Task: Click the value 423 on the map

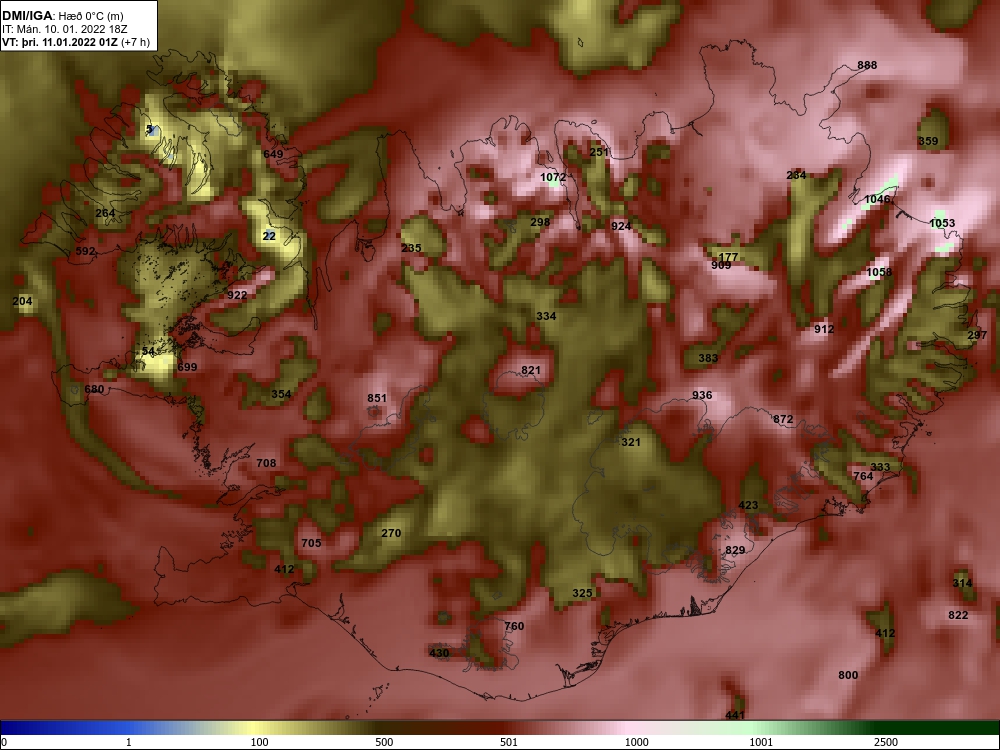Action: [748, 505]
